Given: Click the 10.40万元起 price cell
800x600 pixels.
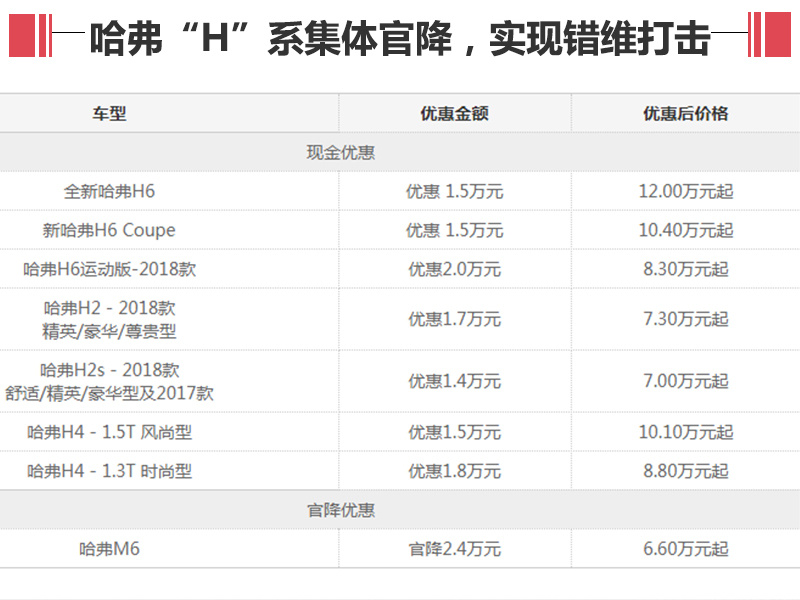Looking at the screenshot, I should (x=686, y=230).
